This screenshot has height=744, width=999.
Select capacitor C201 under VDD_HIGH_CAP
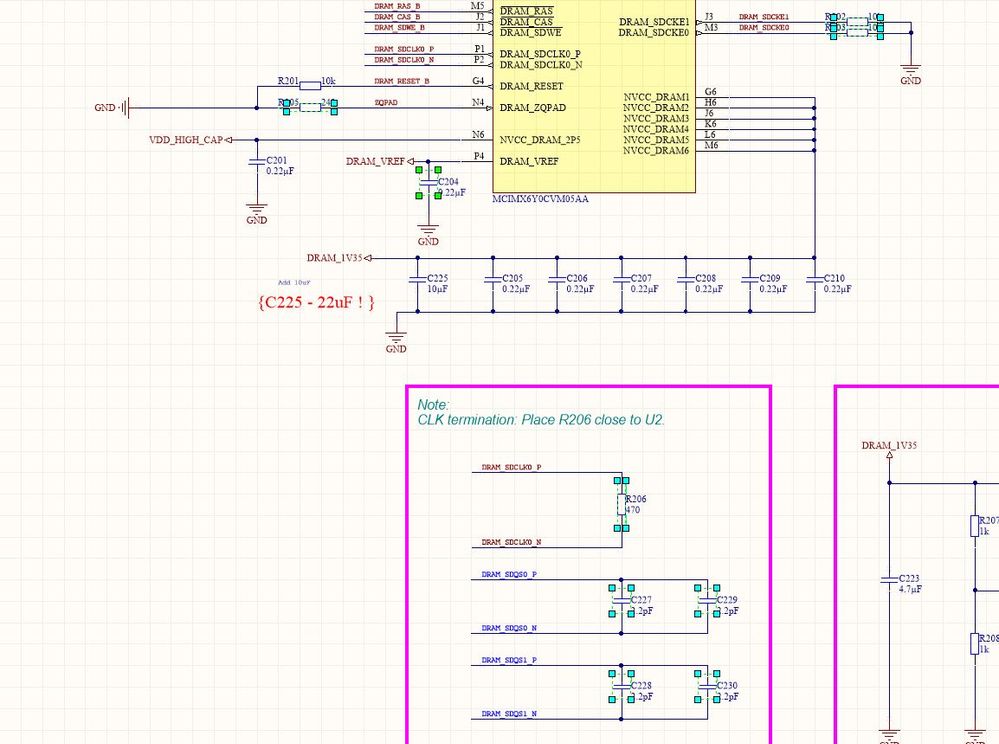tap(257, 162)
